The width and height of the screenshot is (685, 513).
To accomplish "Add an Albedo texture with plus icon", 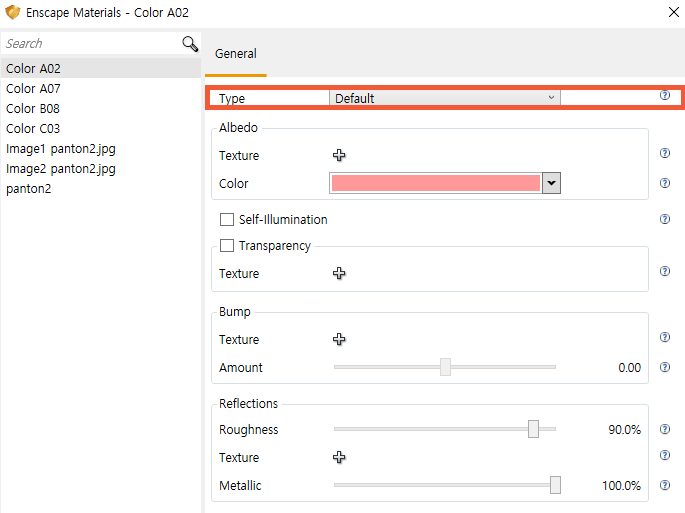I will pos(339,155).
